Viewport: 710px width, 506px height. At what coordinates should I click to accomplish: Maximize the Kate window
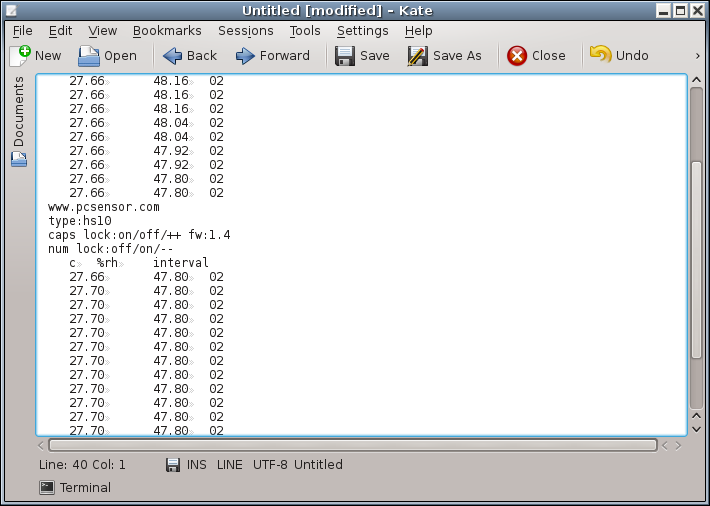[x=680, y=10]
